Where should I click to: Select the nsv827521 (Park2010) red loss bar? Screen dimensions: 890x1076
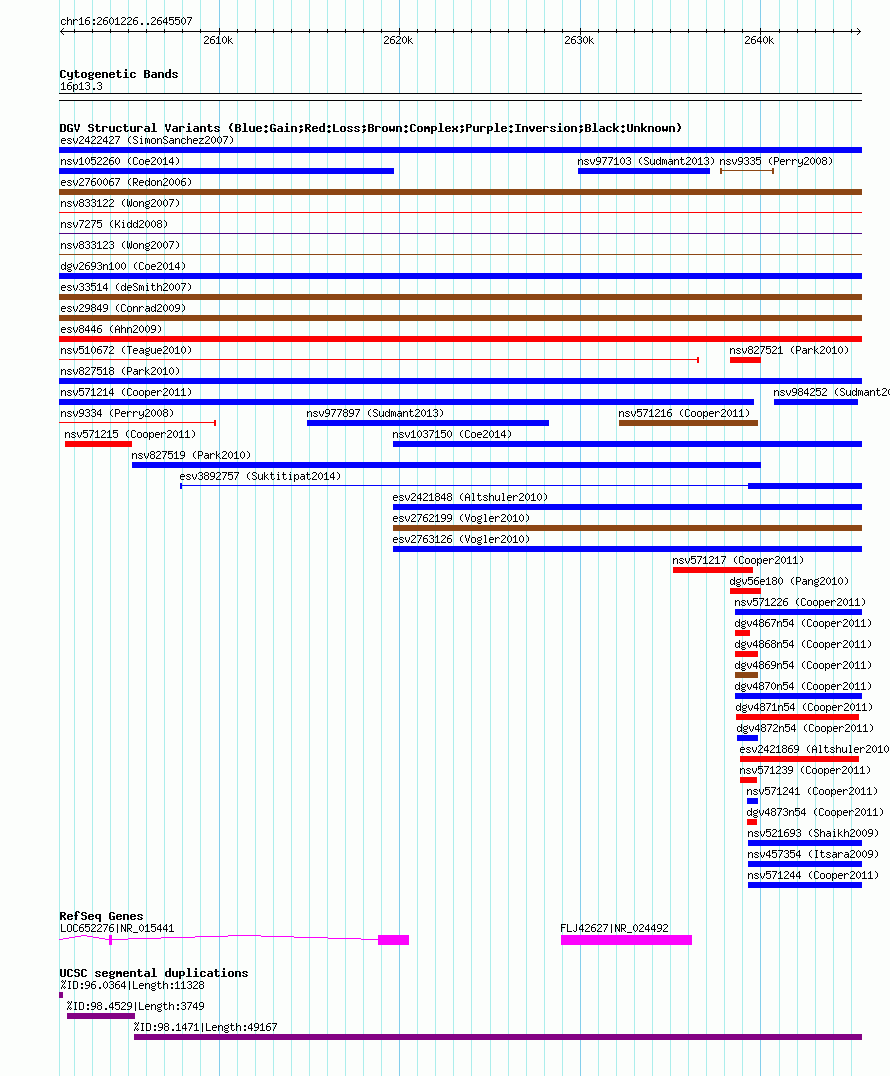tap(745, 360)
